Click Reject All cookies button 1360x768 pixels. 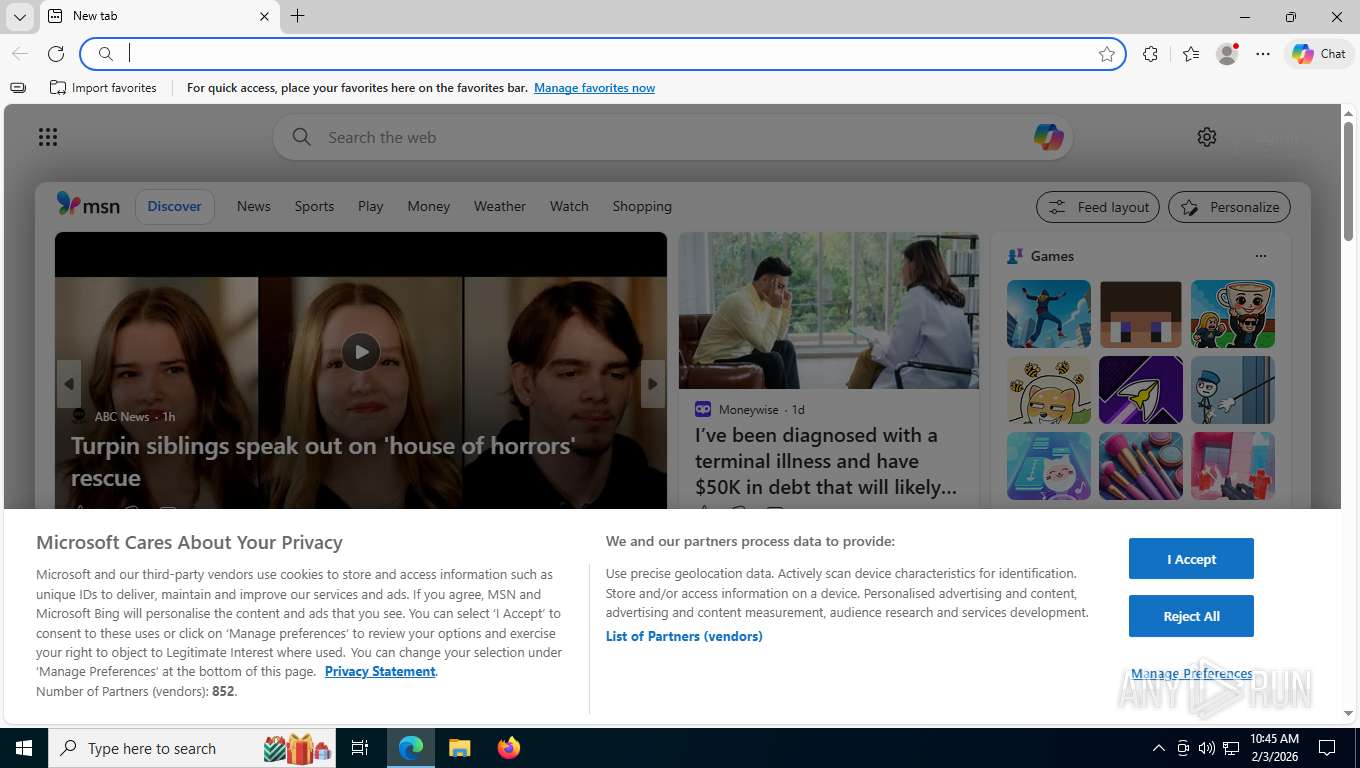[x=1191, y=616]
